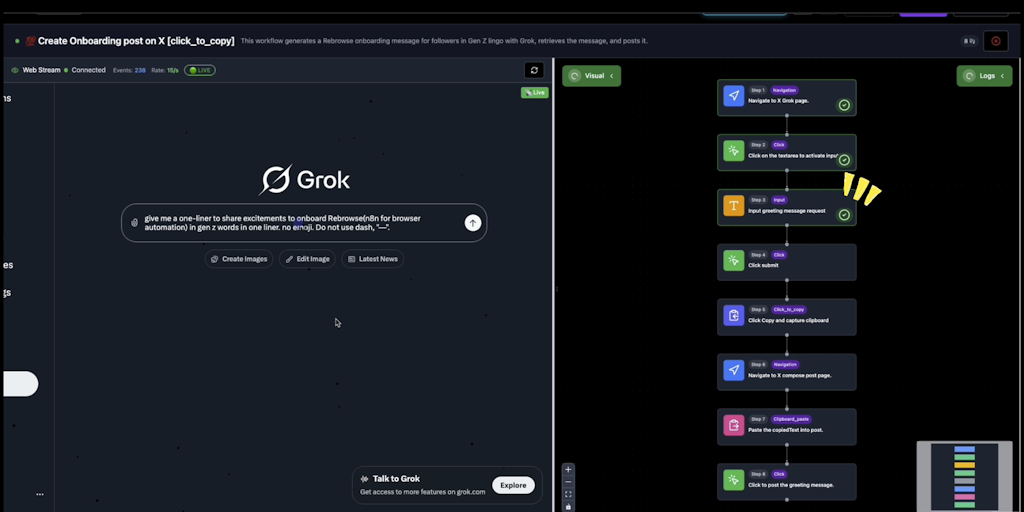
Task: Click the Step 2 completed checkmark badge
Action: (844, 160)
